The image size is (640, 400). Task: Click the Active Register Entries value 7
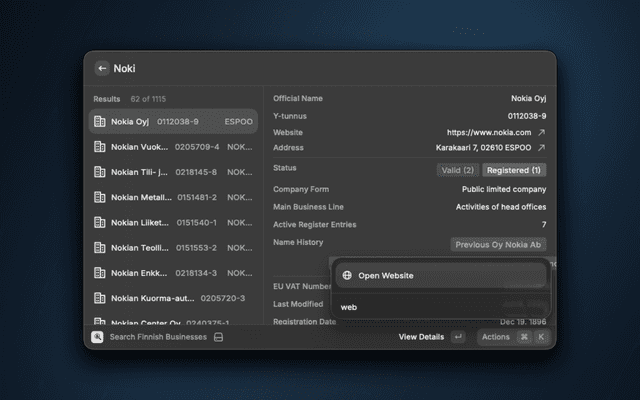pyautogui.click(x=544, y=224)
